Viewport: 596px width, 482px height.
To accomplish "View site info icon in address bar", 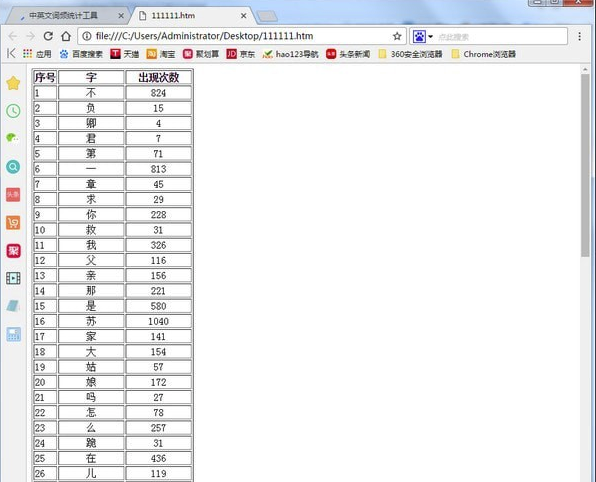I will (x=87, y=36).
